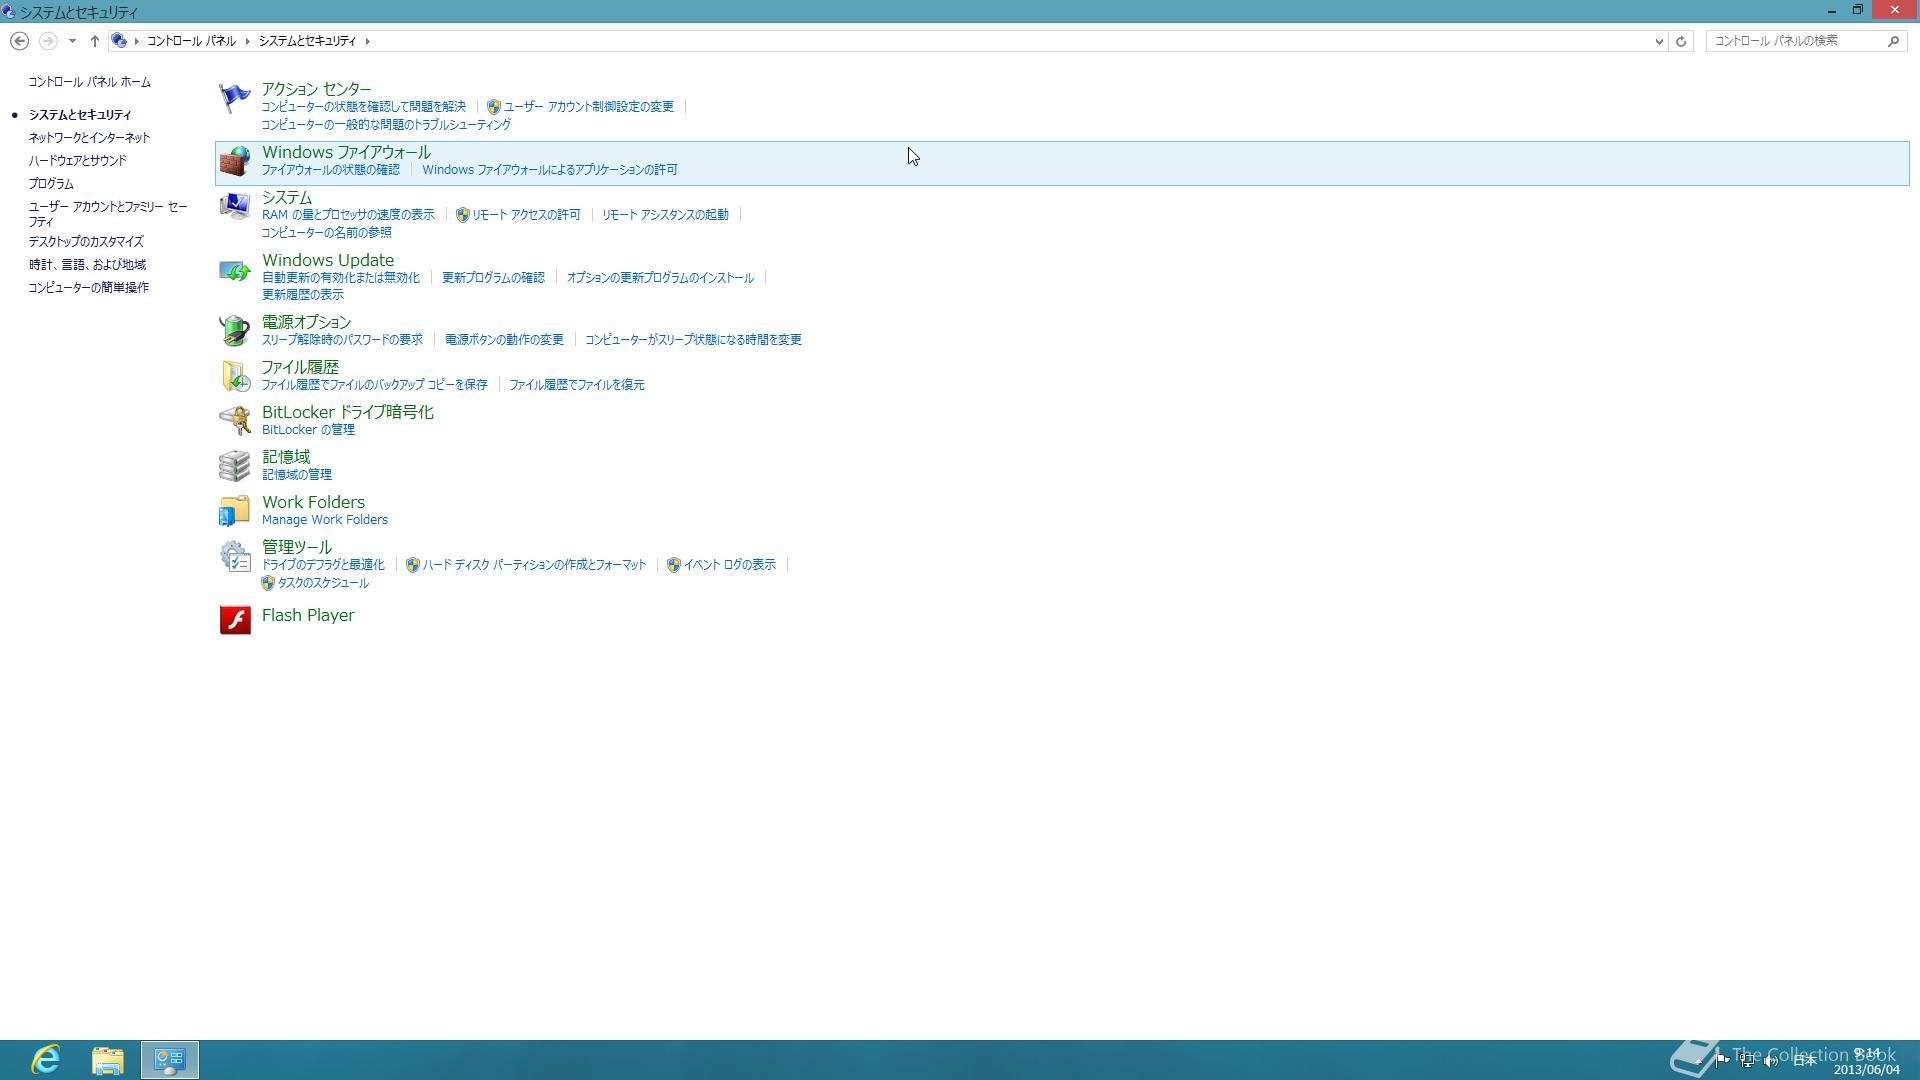Click Manage Work Folders link
The image size is (1920, 1080).
click(325, 520)
